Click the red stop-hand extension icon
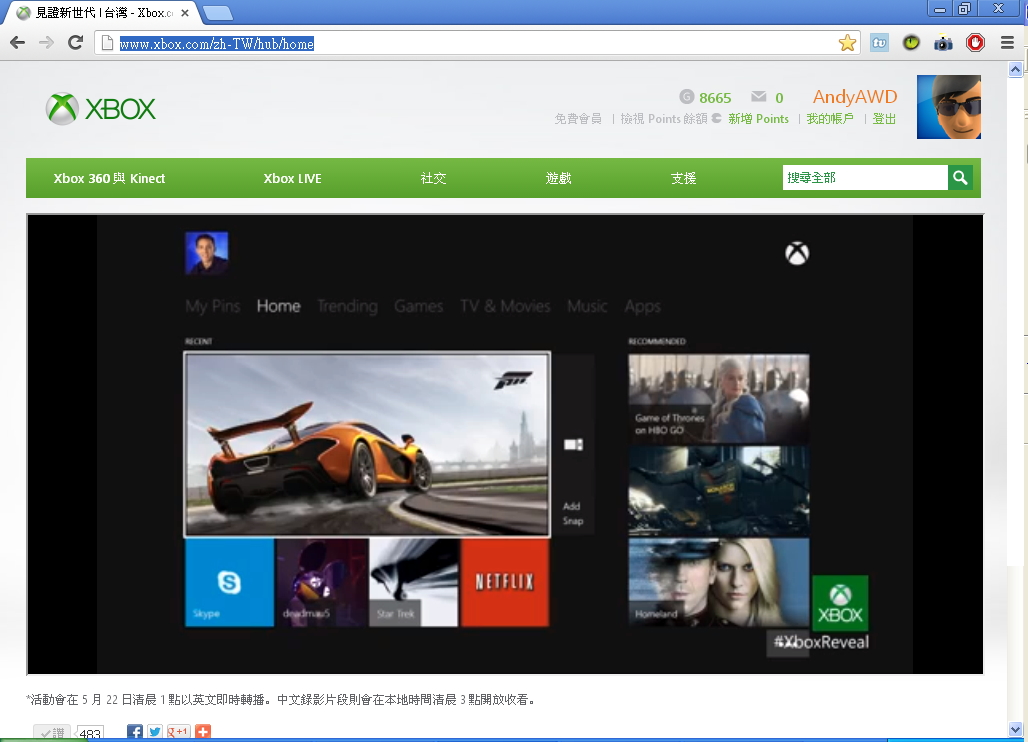 (975, 43)
